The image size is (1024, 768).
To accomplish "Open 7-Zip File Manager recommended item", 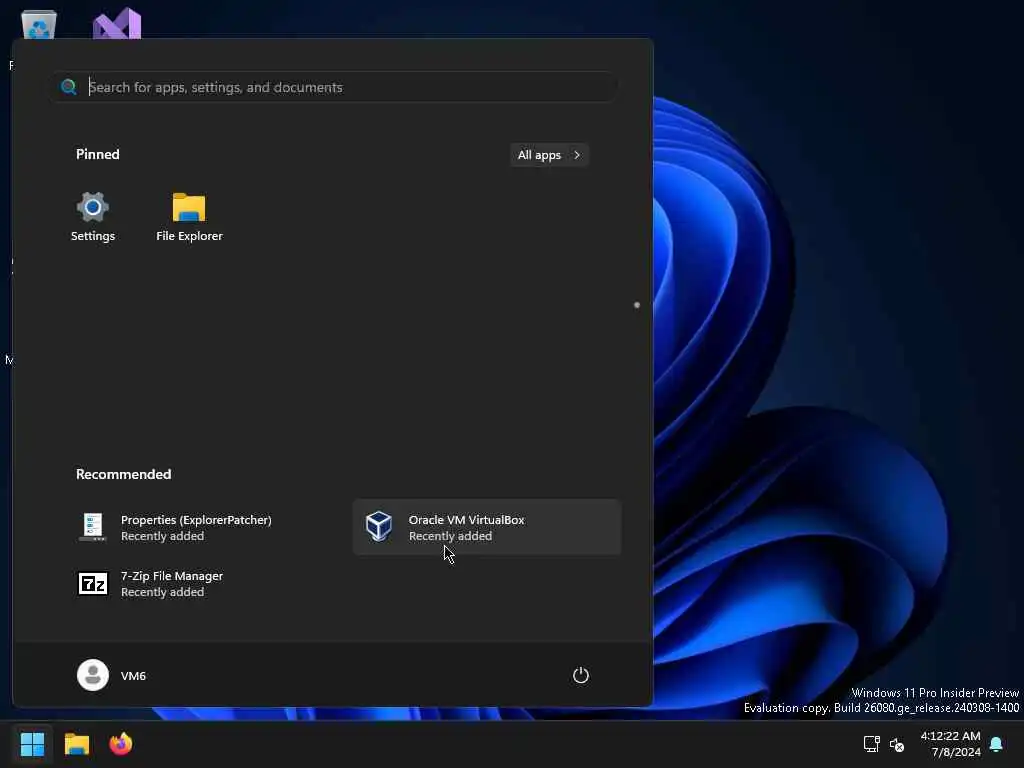I will pyautogui.click(x=199, y=584).
